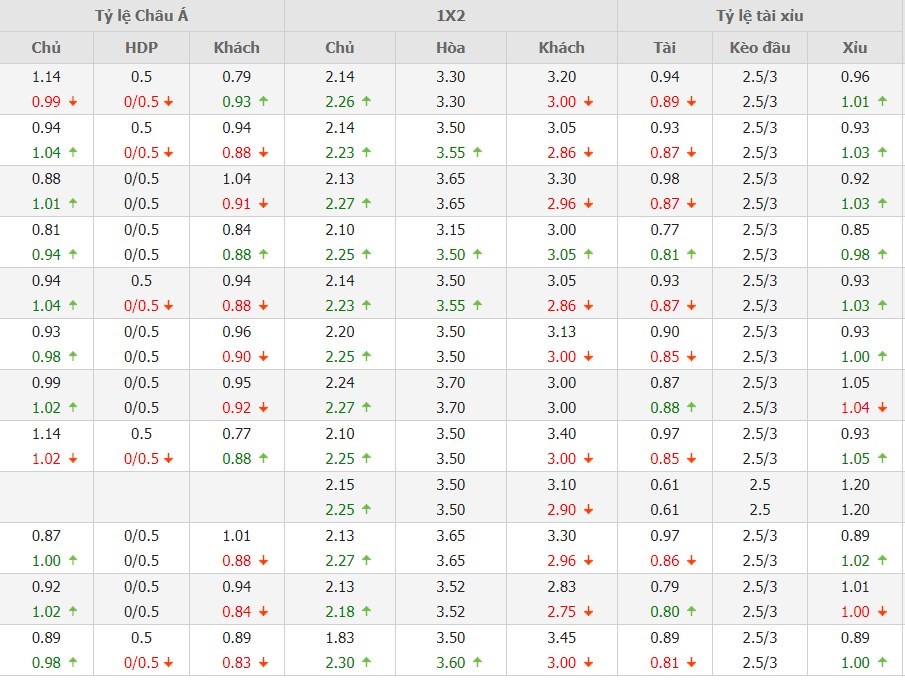Click the red down arrow beside 2.75

coord(588,611)
